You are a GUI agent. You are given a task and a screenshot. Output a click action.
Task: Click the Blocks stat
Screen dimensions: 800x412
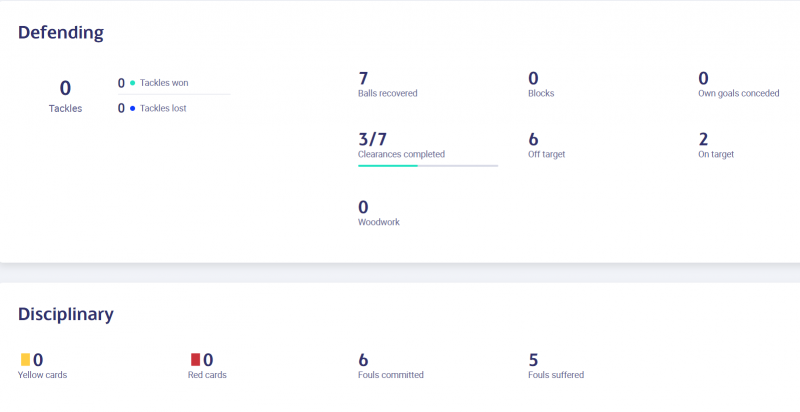click(x=540, y=85)
